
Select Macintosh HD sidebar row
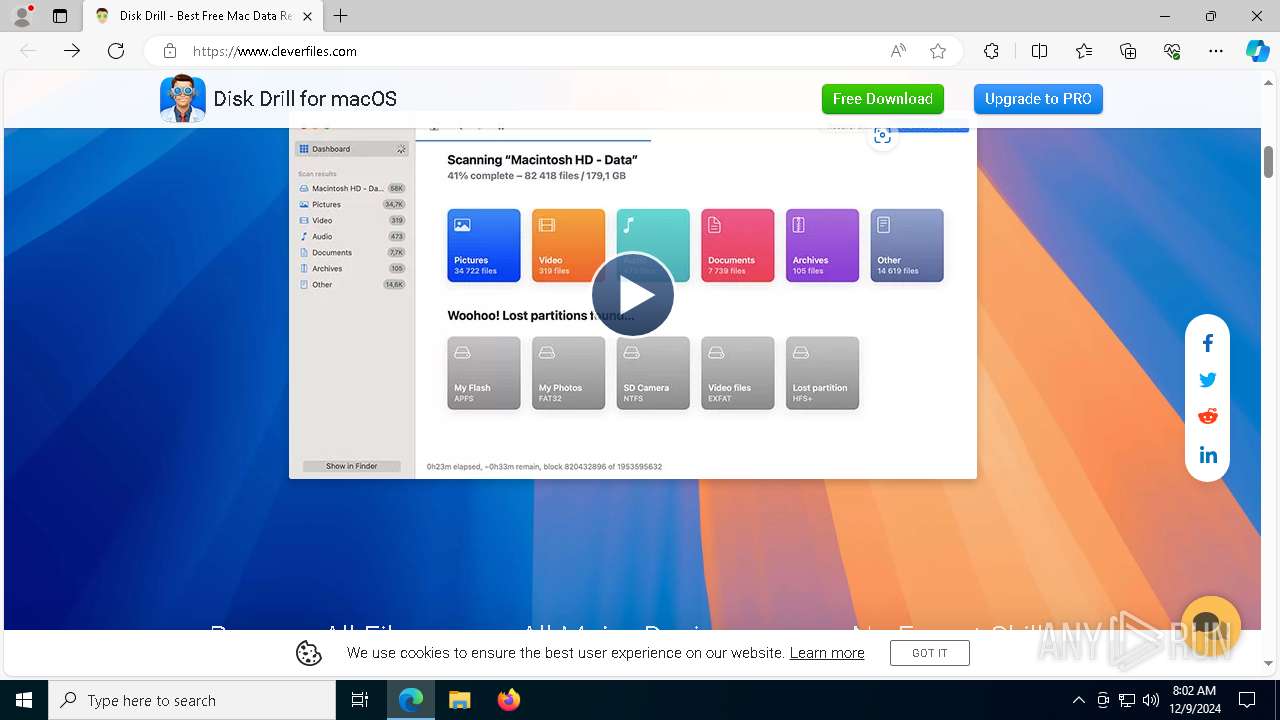click(352, 188)
